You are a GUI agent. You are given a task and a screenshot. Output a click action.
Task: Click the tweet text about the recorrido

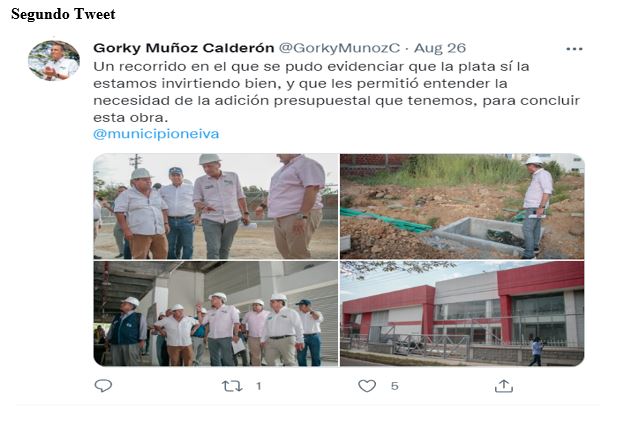coord(336,92)
